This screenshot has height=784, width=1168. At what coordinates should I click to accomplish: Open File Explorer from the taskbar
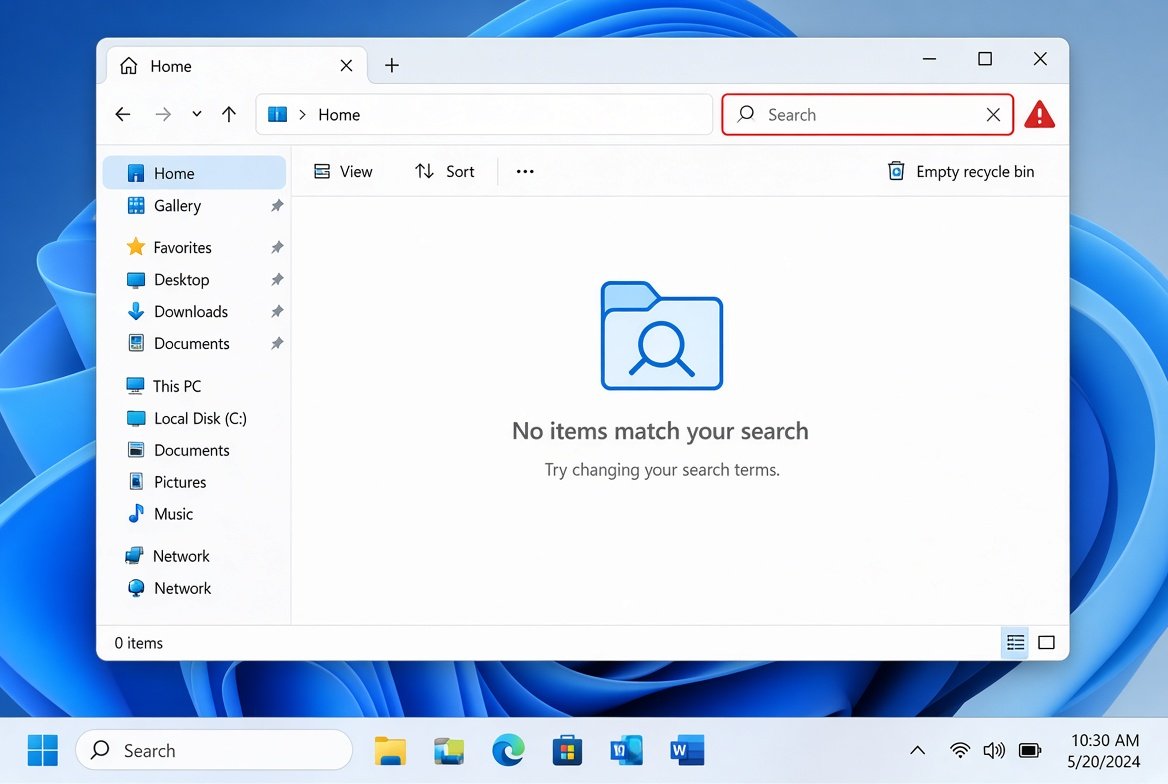390,750
